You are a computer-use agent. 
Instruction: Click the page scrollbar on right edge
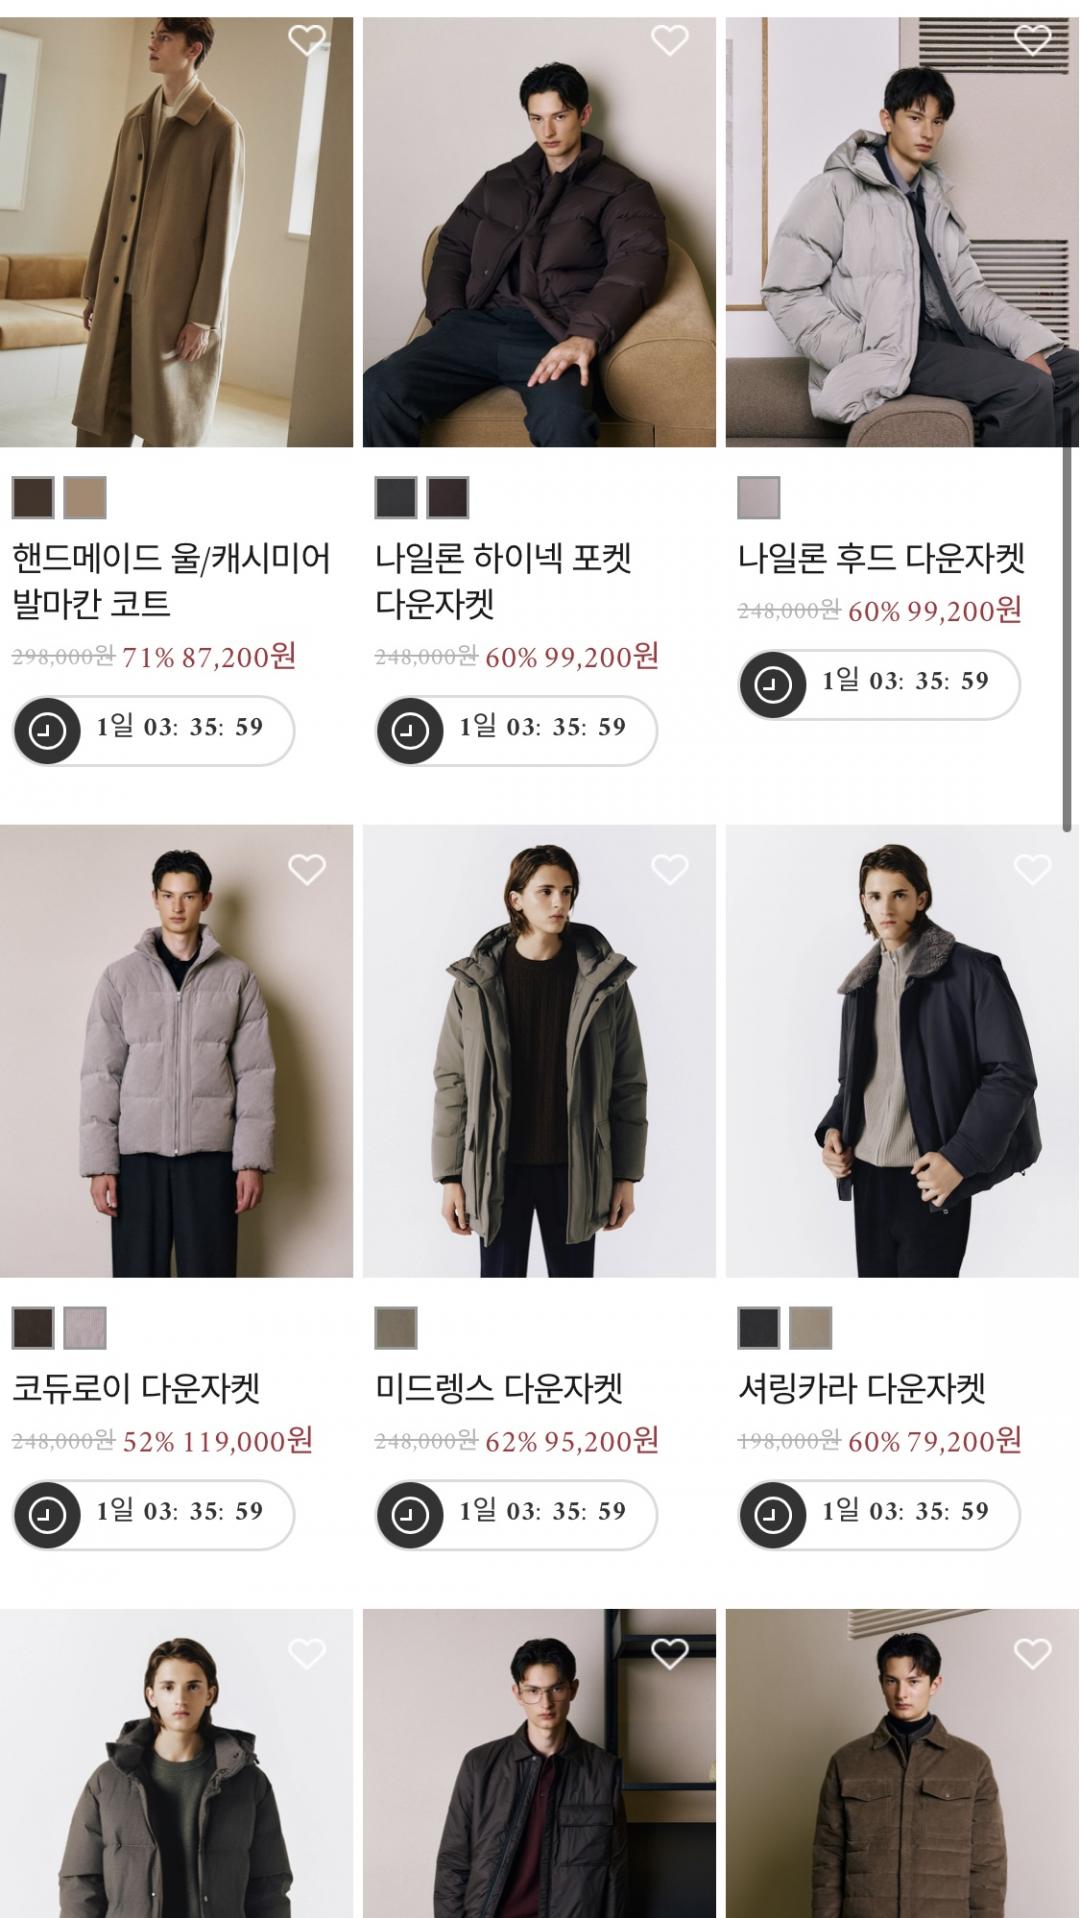[1067, 620]
